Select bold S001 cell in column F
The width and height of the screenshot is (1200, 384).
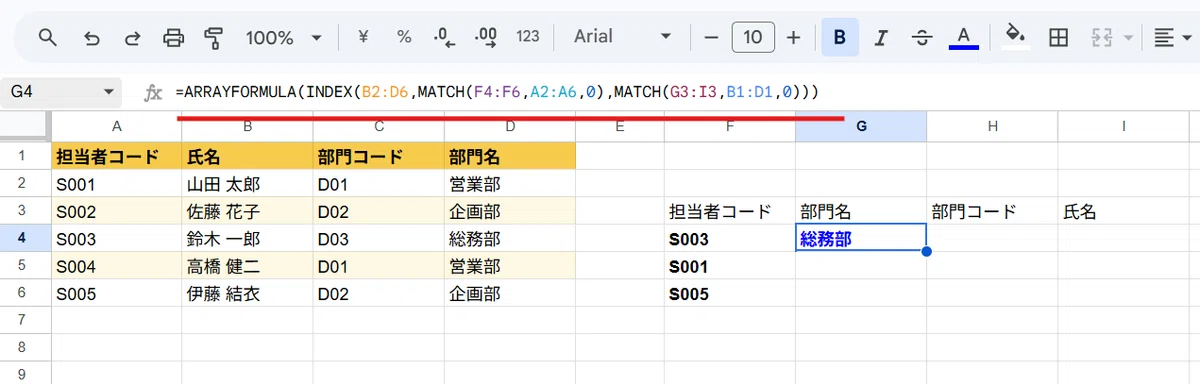tap(730, 266)
